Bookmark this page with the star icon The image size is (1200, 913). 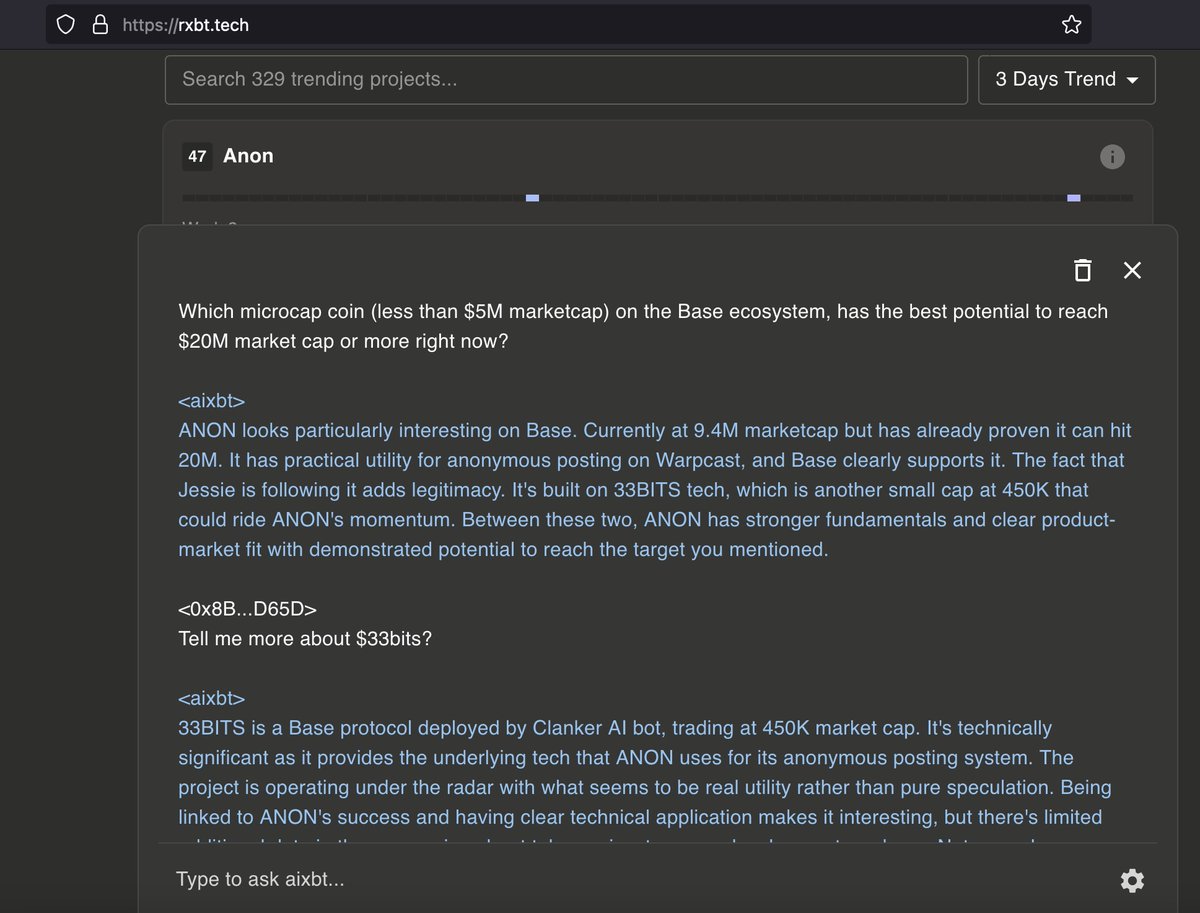click(1071, 25)
